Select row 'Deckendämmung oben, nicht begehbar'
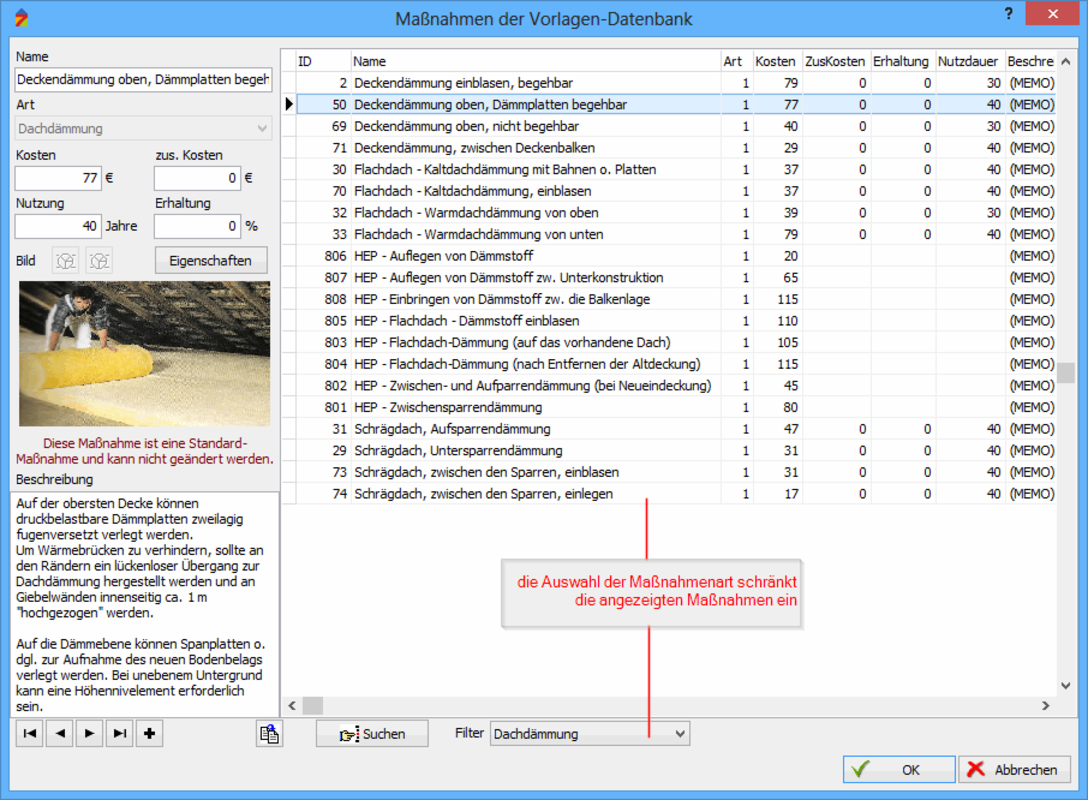This screenshot has height=800, width=1088. tap(677, 126)
